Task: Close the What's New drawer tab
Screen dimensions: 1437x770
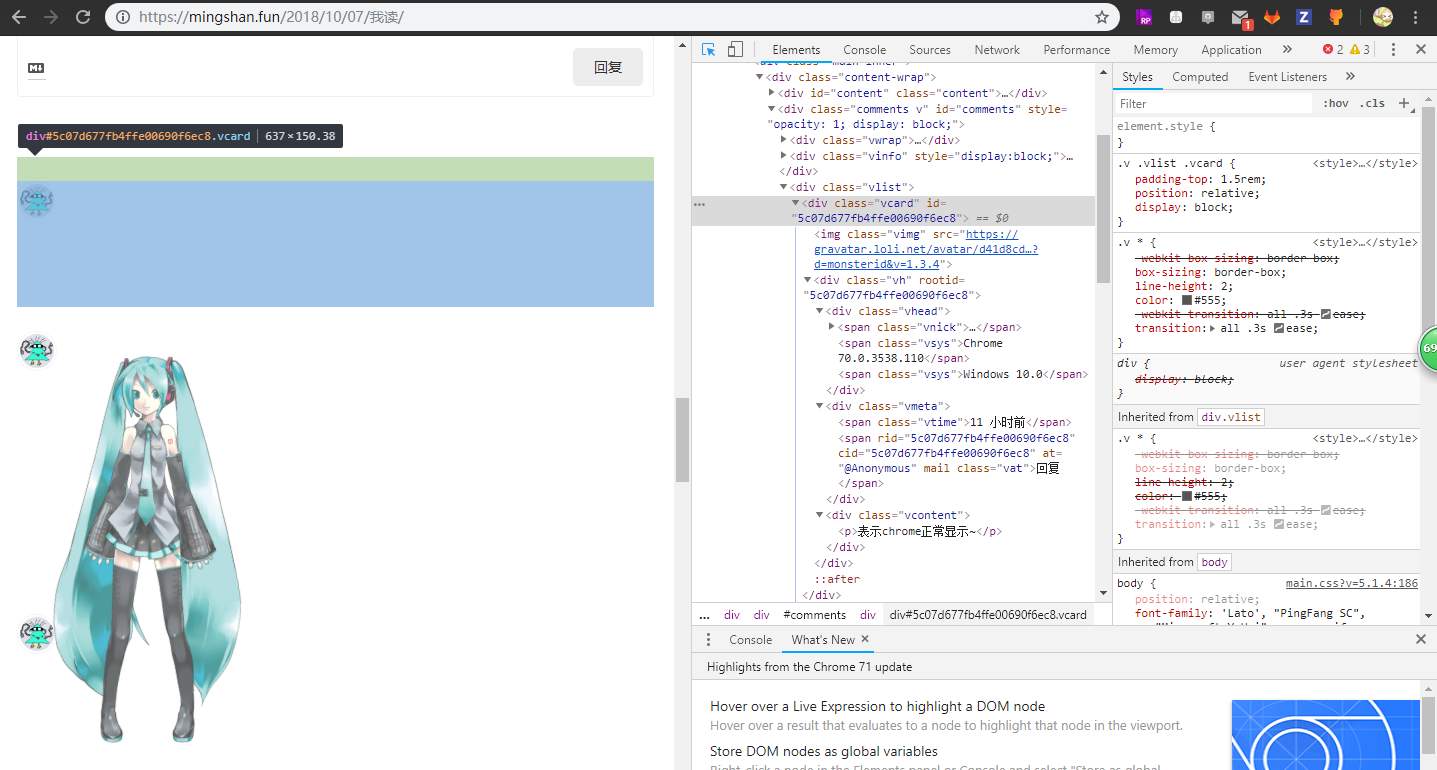Action: 865,639
